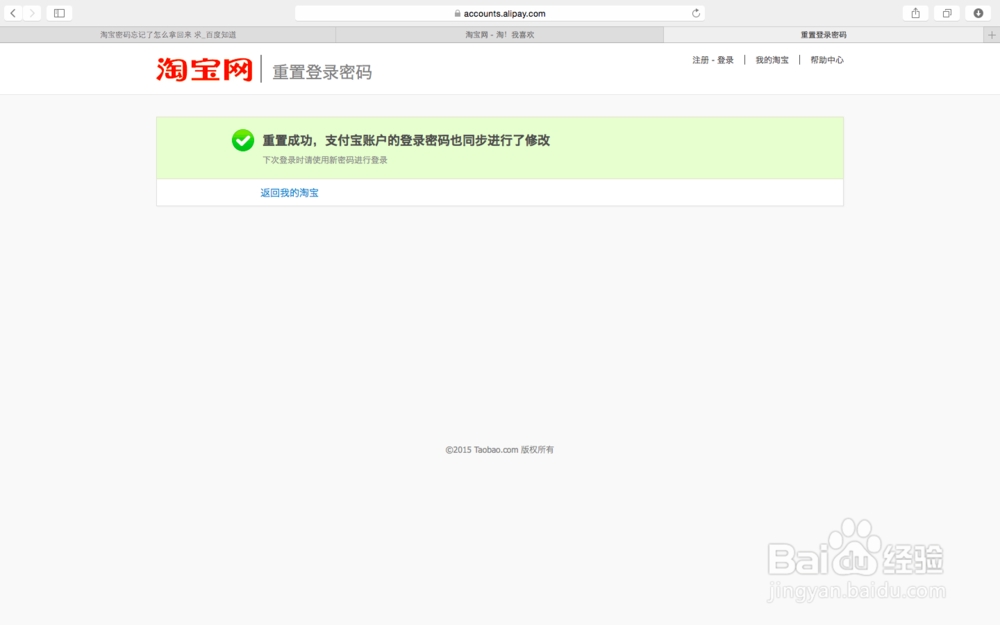Click the 返回我的淘宝 link
This screenshot has width=1000, height=625.
click(x=289, y=191)
